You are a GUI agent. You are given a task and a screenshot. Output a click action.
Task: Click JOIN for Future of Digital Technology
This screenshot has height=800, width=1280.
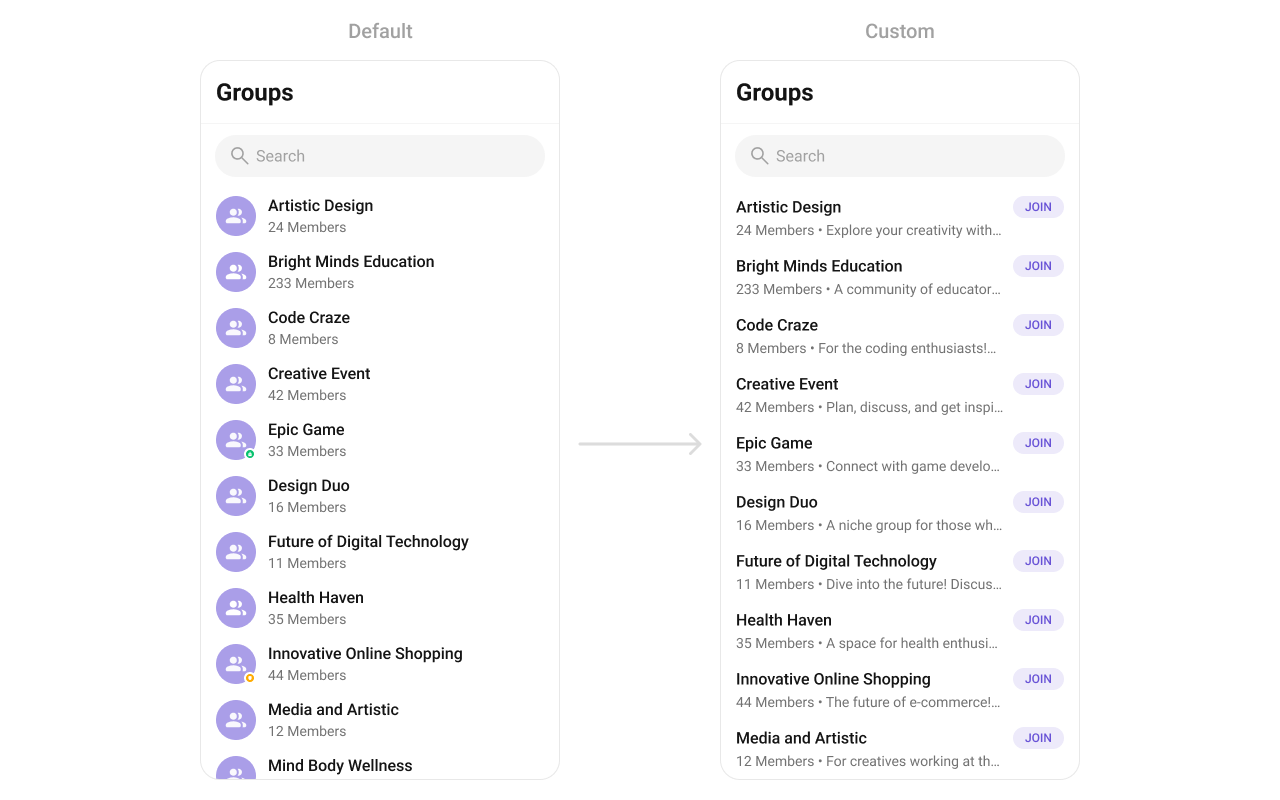(x=1038, y=561)
